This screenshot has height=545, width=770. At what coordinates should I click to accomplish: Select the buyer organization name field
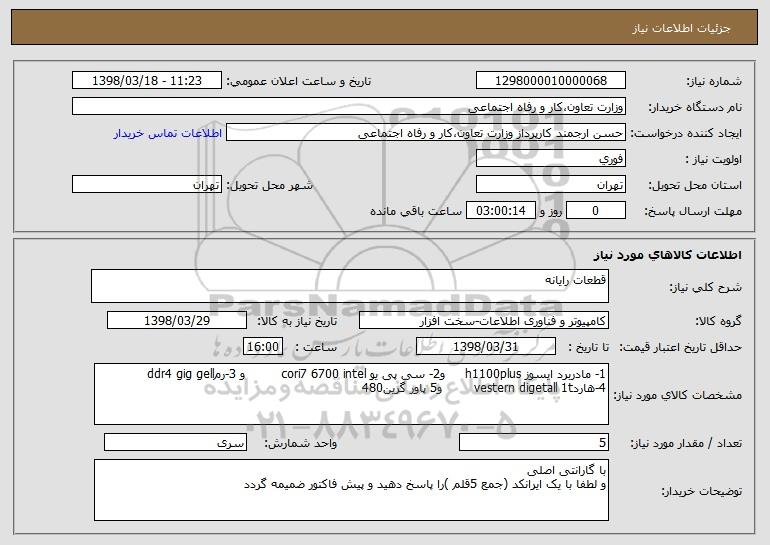pyautogui.click(x=349, y=107)
